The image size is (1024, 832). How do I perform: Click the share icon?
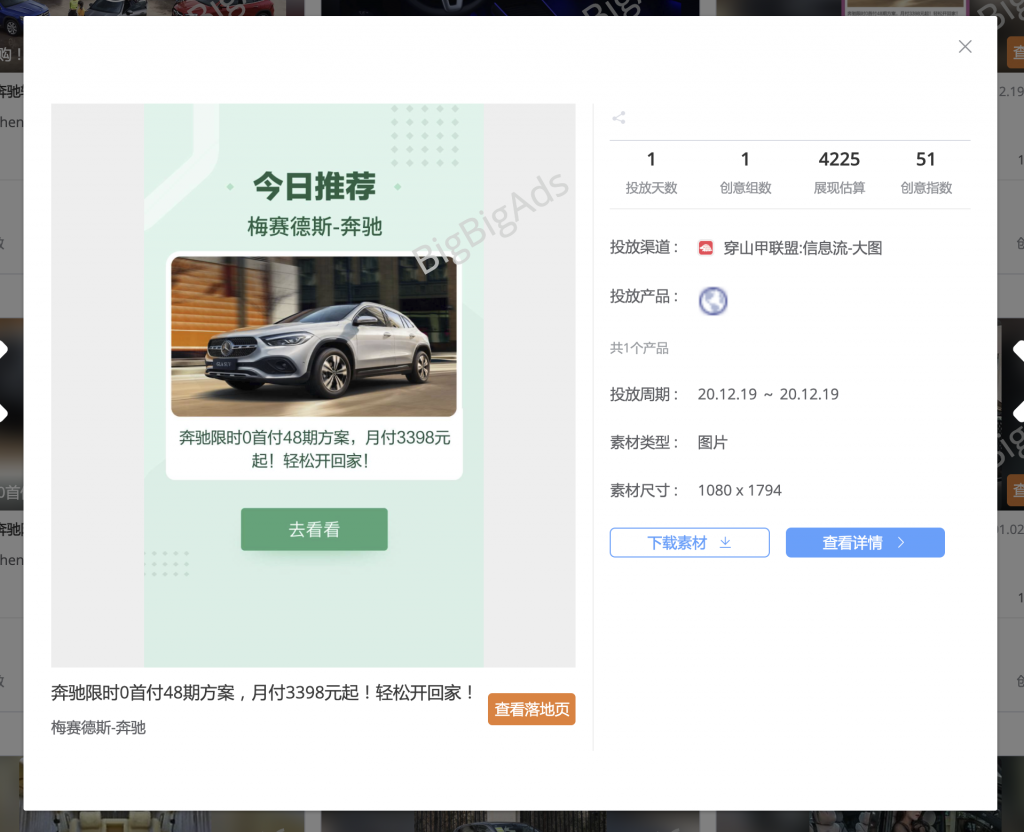click(618, 118)
